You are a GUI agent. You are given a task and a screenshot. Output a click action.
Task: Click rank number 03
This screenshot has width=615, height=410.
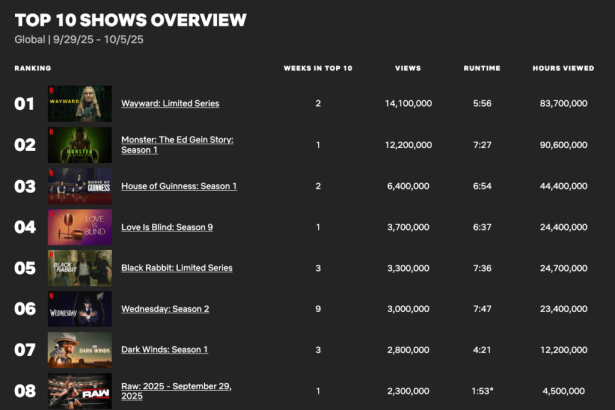click(25, 186)
